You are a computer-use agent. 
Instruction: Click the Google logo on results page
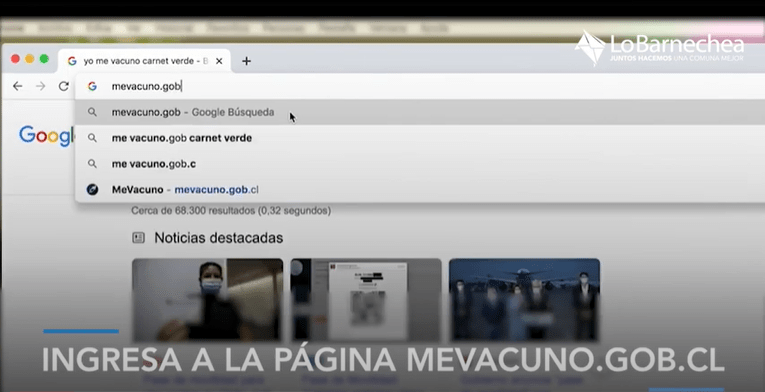pyautogui.click(x=47, y=136)
